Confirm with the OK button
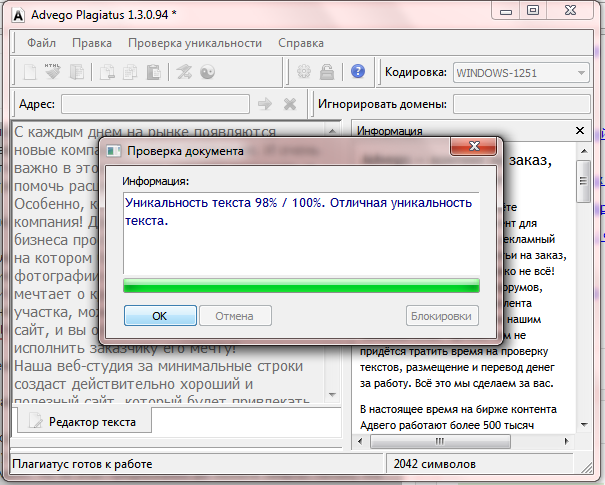 point(160,316)
